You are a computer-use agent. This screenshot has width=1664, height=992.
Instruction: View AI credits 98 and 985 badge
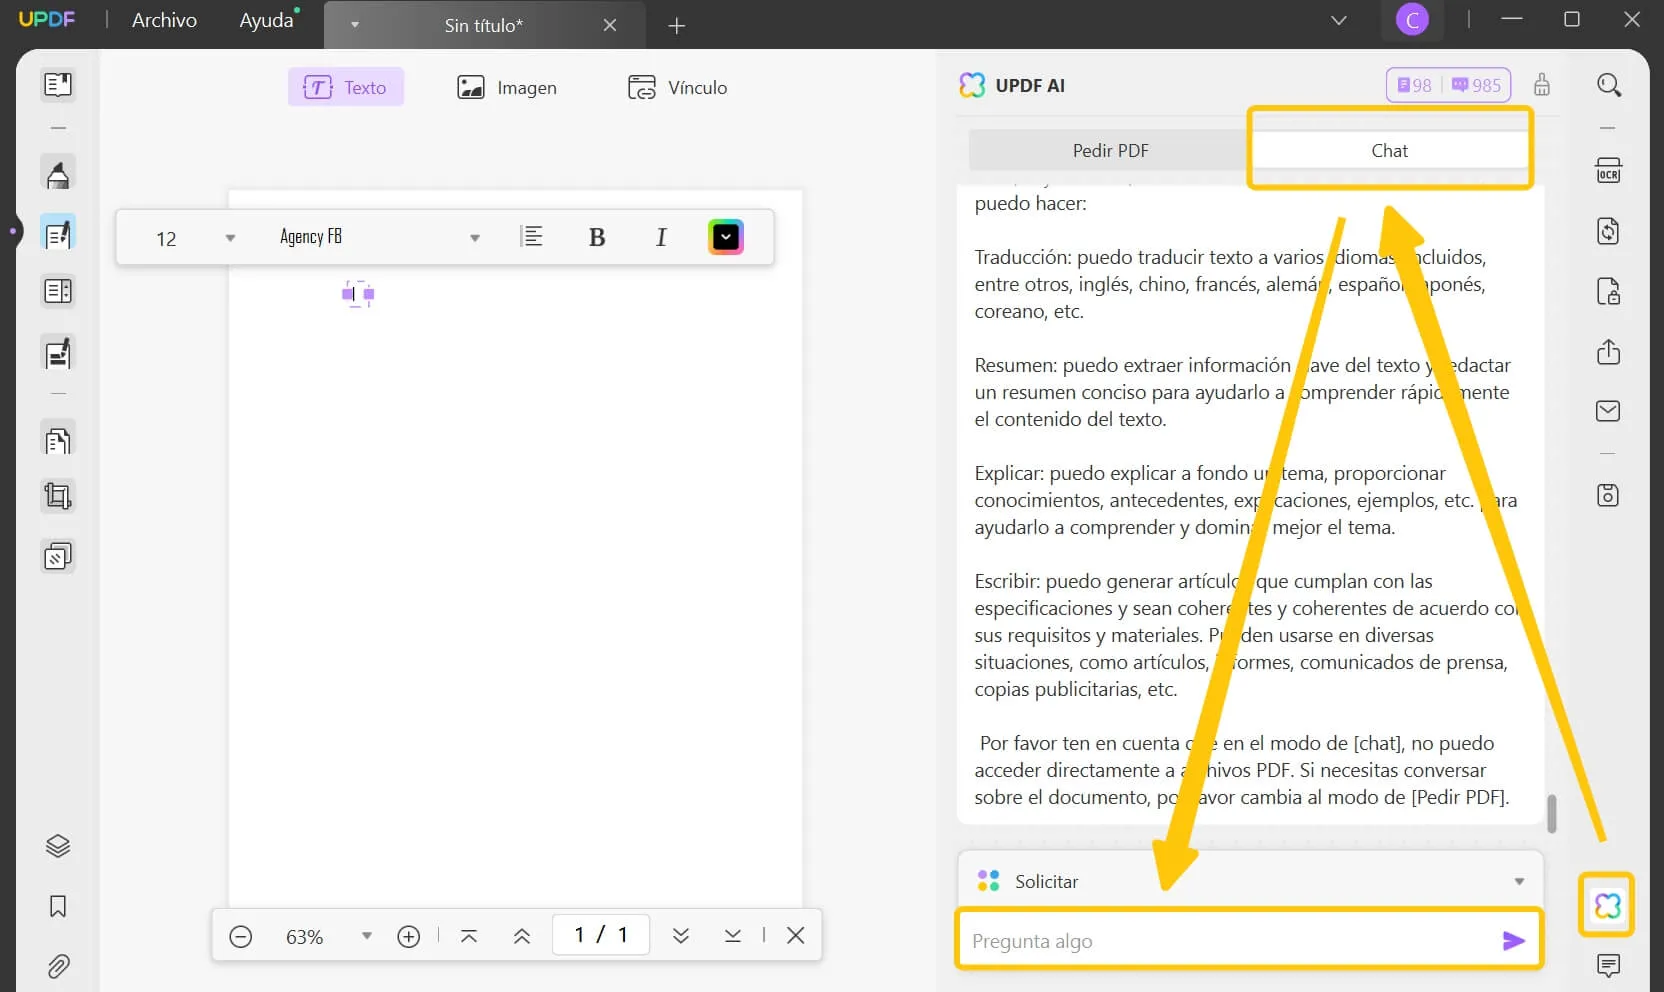click(x=1448, y=85)
